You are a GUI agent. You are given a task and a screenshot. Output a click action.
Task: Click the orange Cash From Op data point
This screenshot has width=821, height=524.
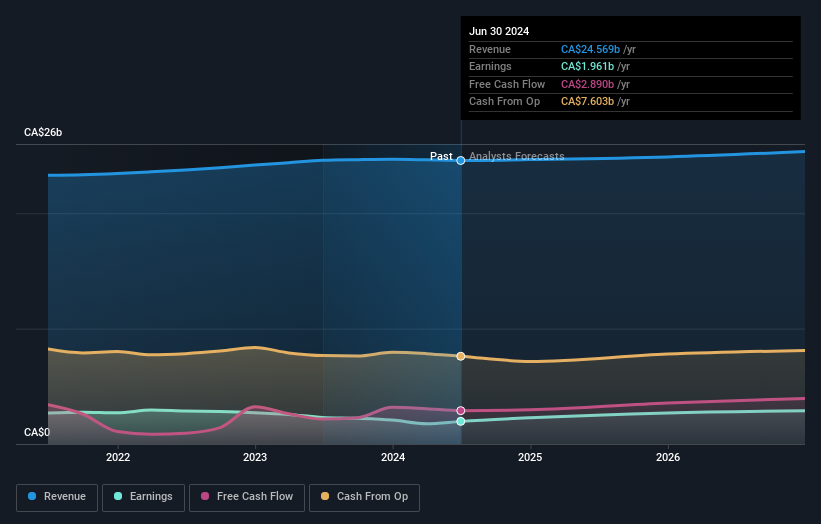(461, 356)
